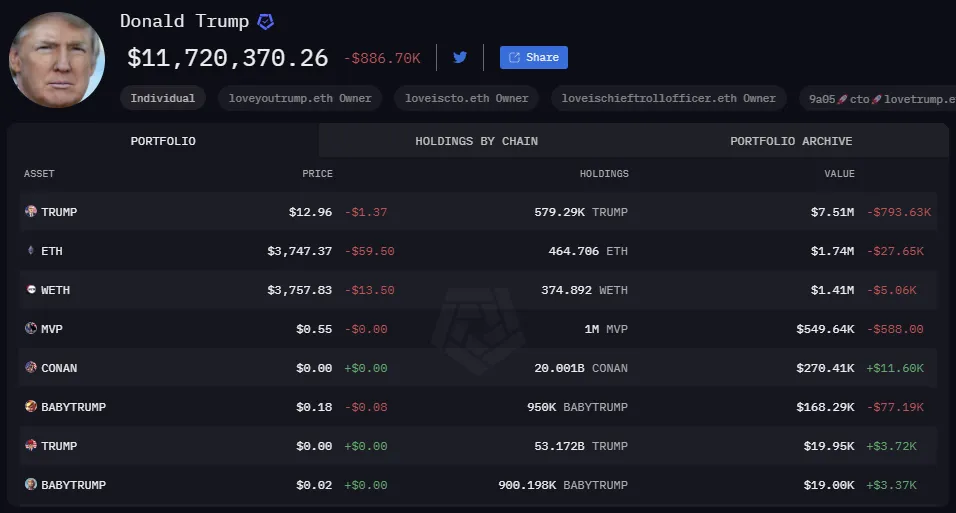Click TRUMP token icon priced at $12.96

pos(30,212)
